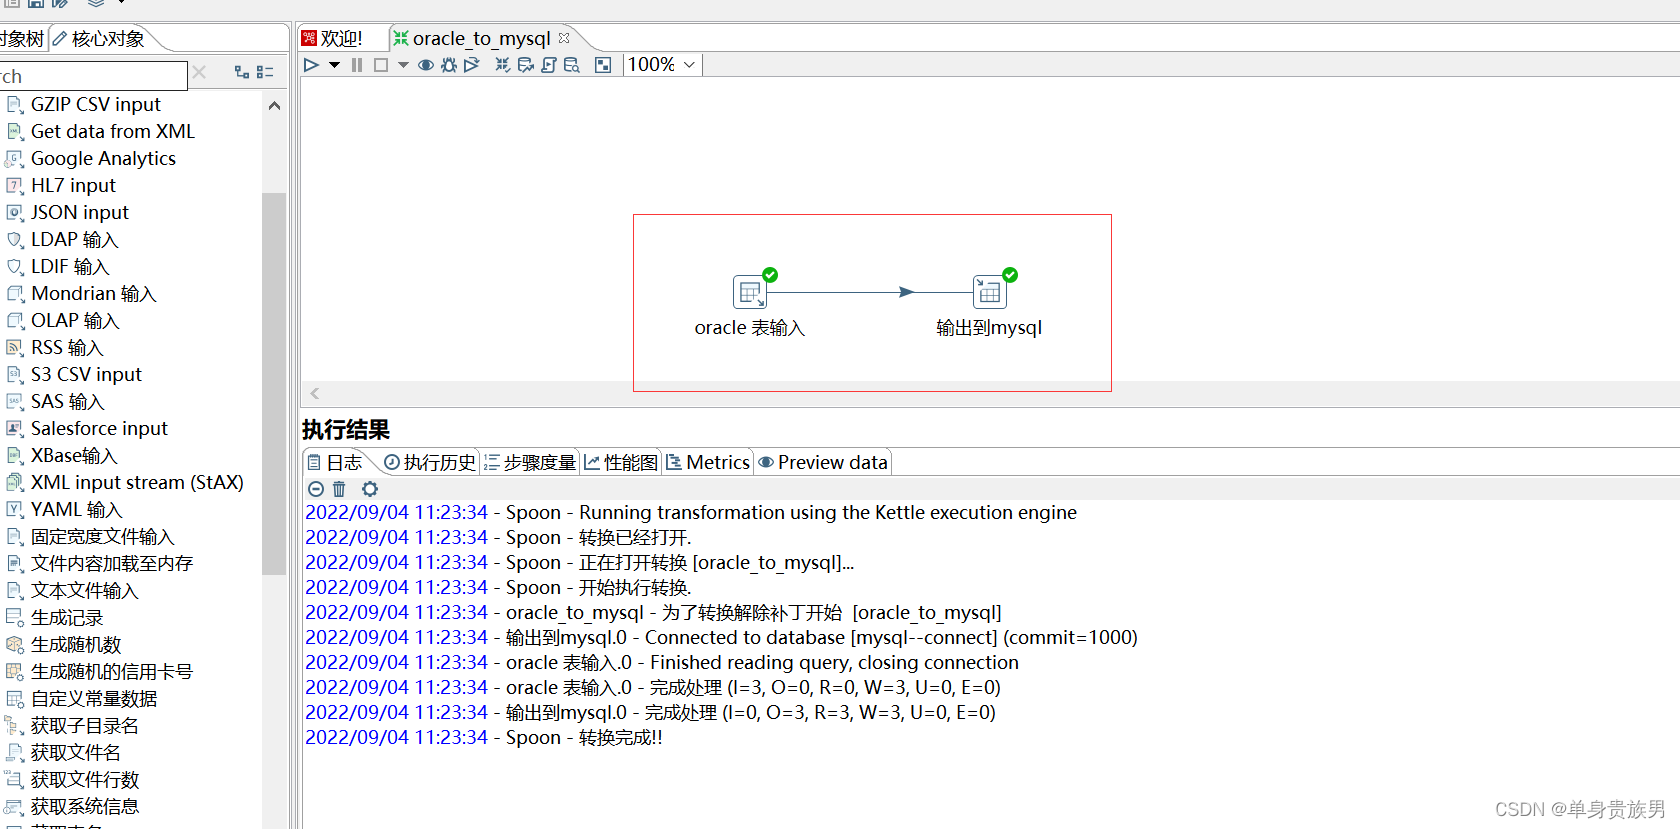The width and height of the screenshot is (1680, 829).
Task: Select 文件内容加载至内存 step
Action: 112,563
